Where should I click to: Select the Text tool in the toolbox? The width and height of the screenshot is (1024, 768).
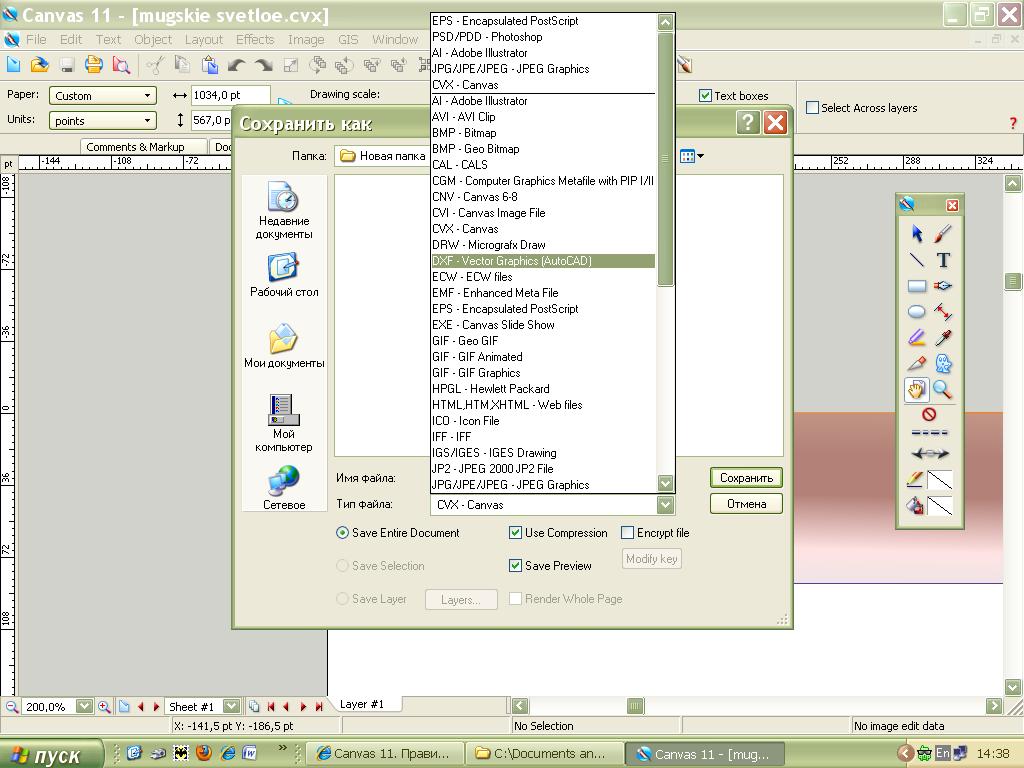942,259
